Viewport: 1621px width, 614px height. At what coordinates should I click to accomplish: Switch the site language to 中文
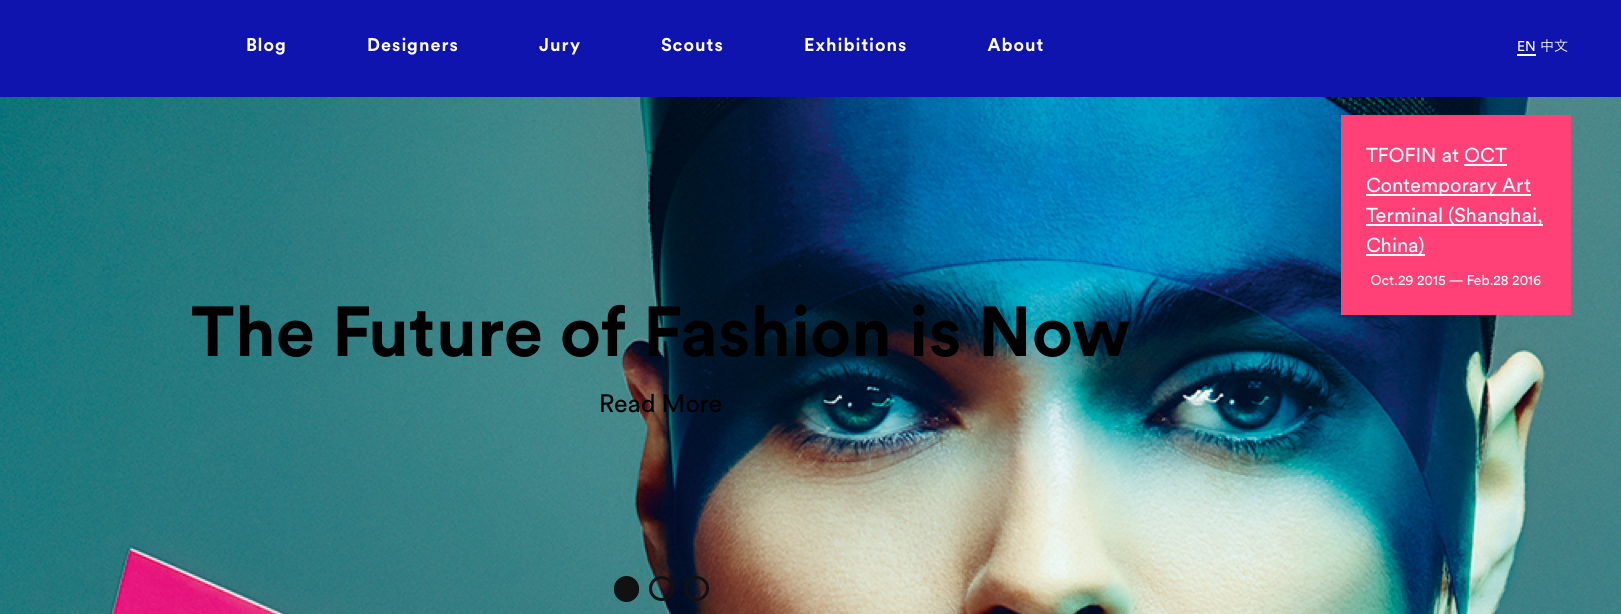pos(1554,46)
